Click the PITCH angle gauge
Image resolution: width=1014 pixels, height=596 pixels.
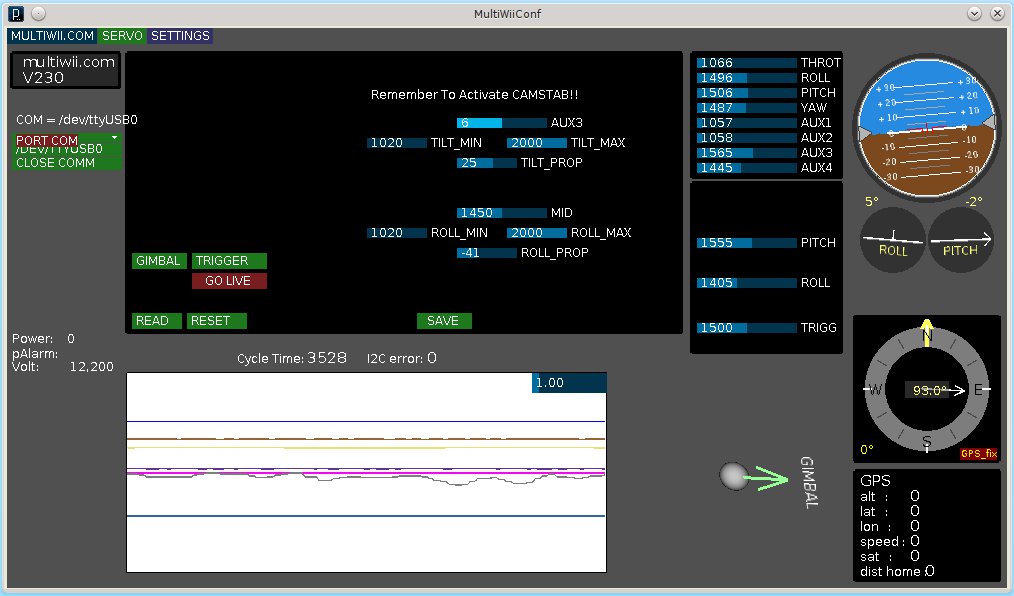click(960, 241)
